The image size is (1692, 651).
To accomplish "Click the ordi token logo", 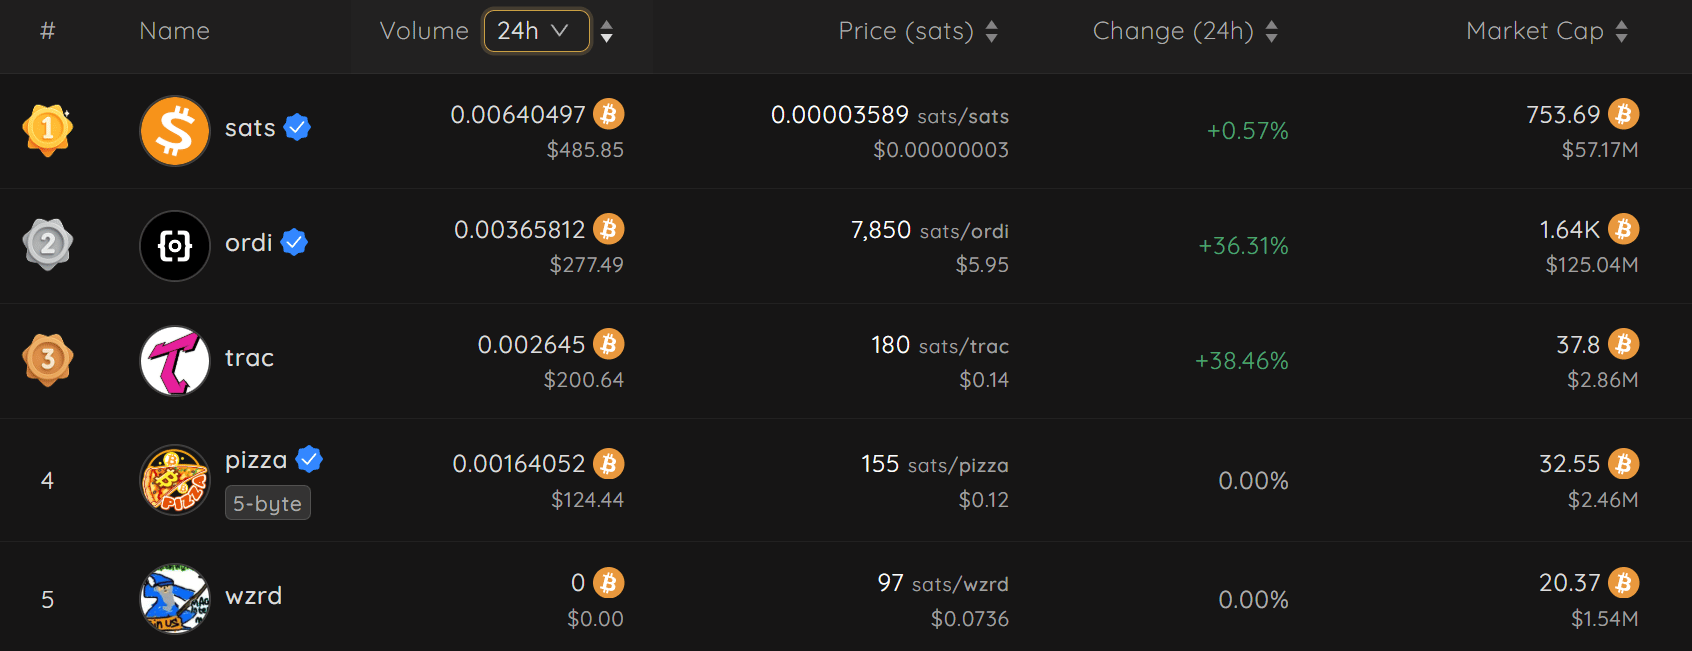I will (x=175, y=246).
